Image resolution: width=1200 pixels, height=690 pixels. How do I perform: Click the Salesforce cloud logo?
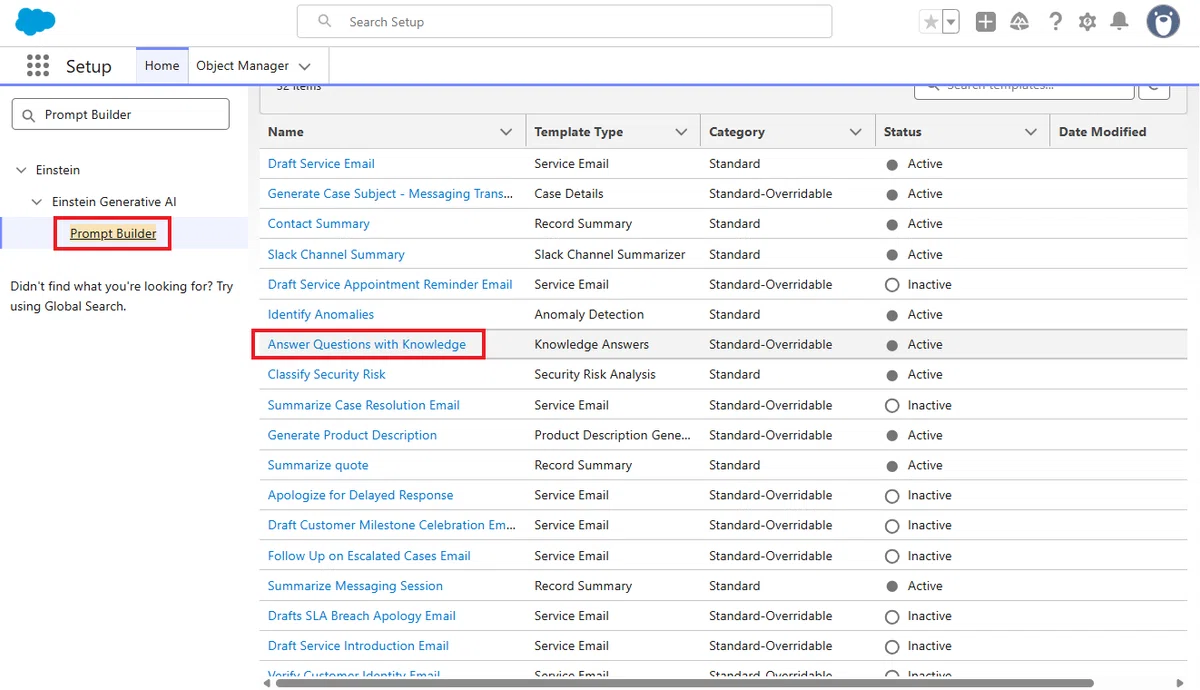coord(36,21)
